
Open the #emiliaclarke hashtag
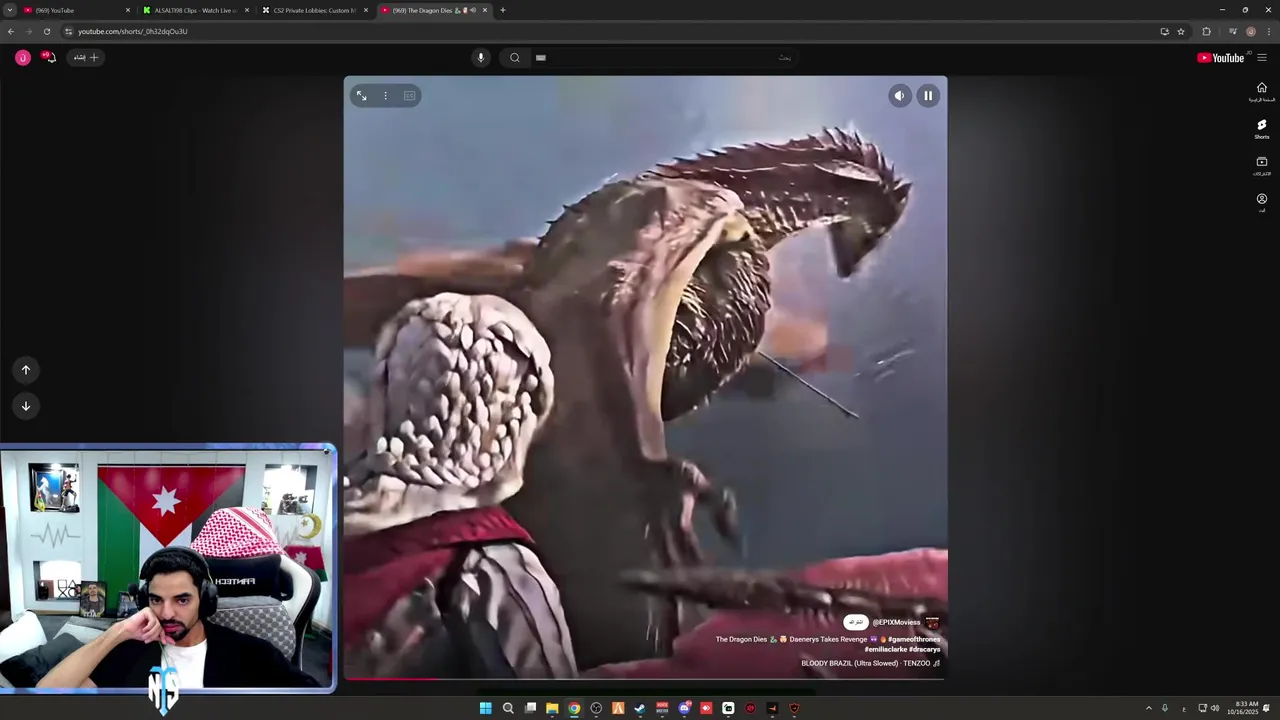(x=885, y=649)
